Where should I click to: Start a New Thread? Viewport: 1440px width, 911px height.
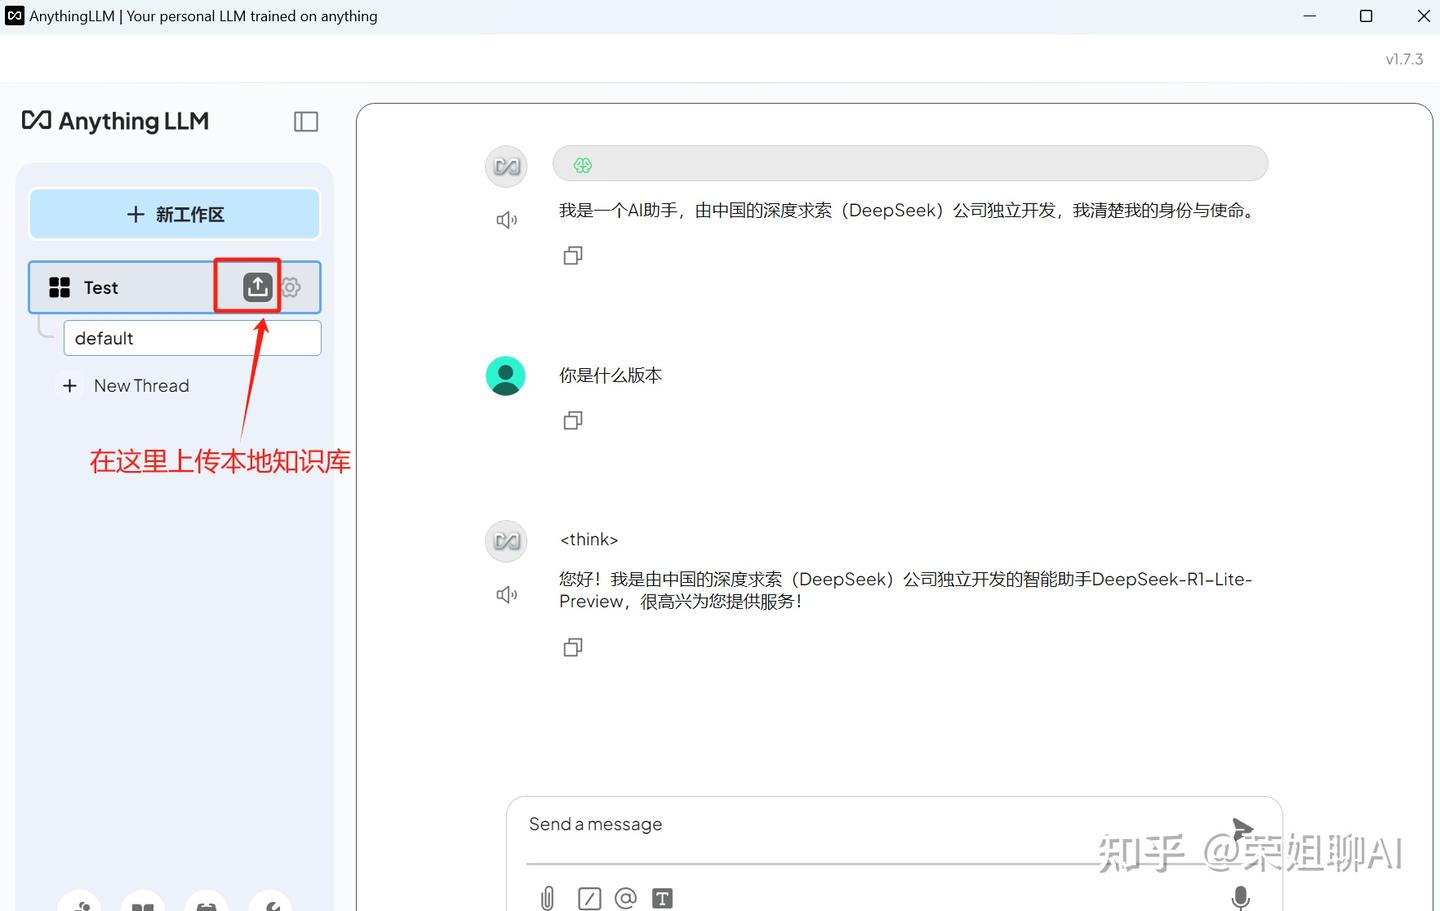126,386
